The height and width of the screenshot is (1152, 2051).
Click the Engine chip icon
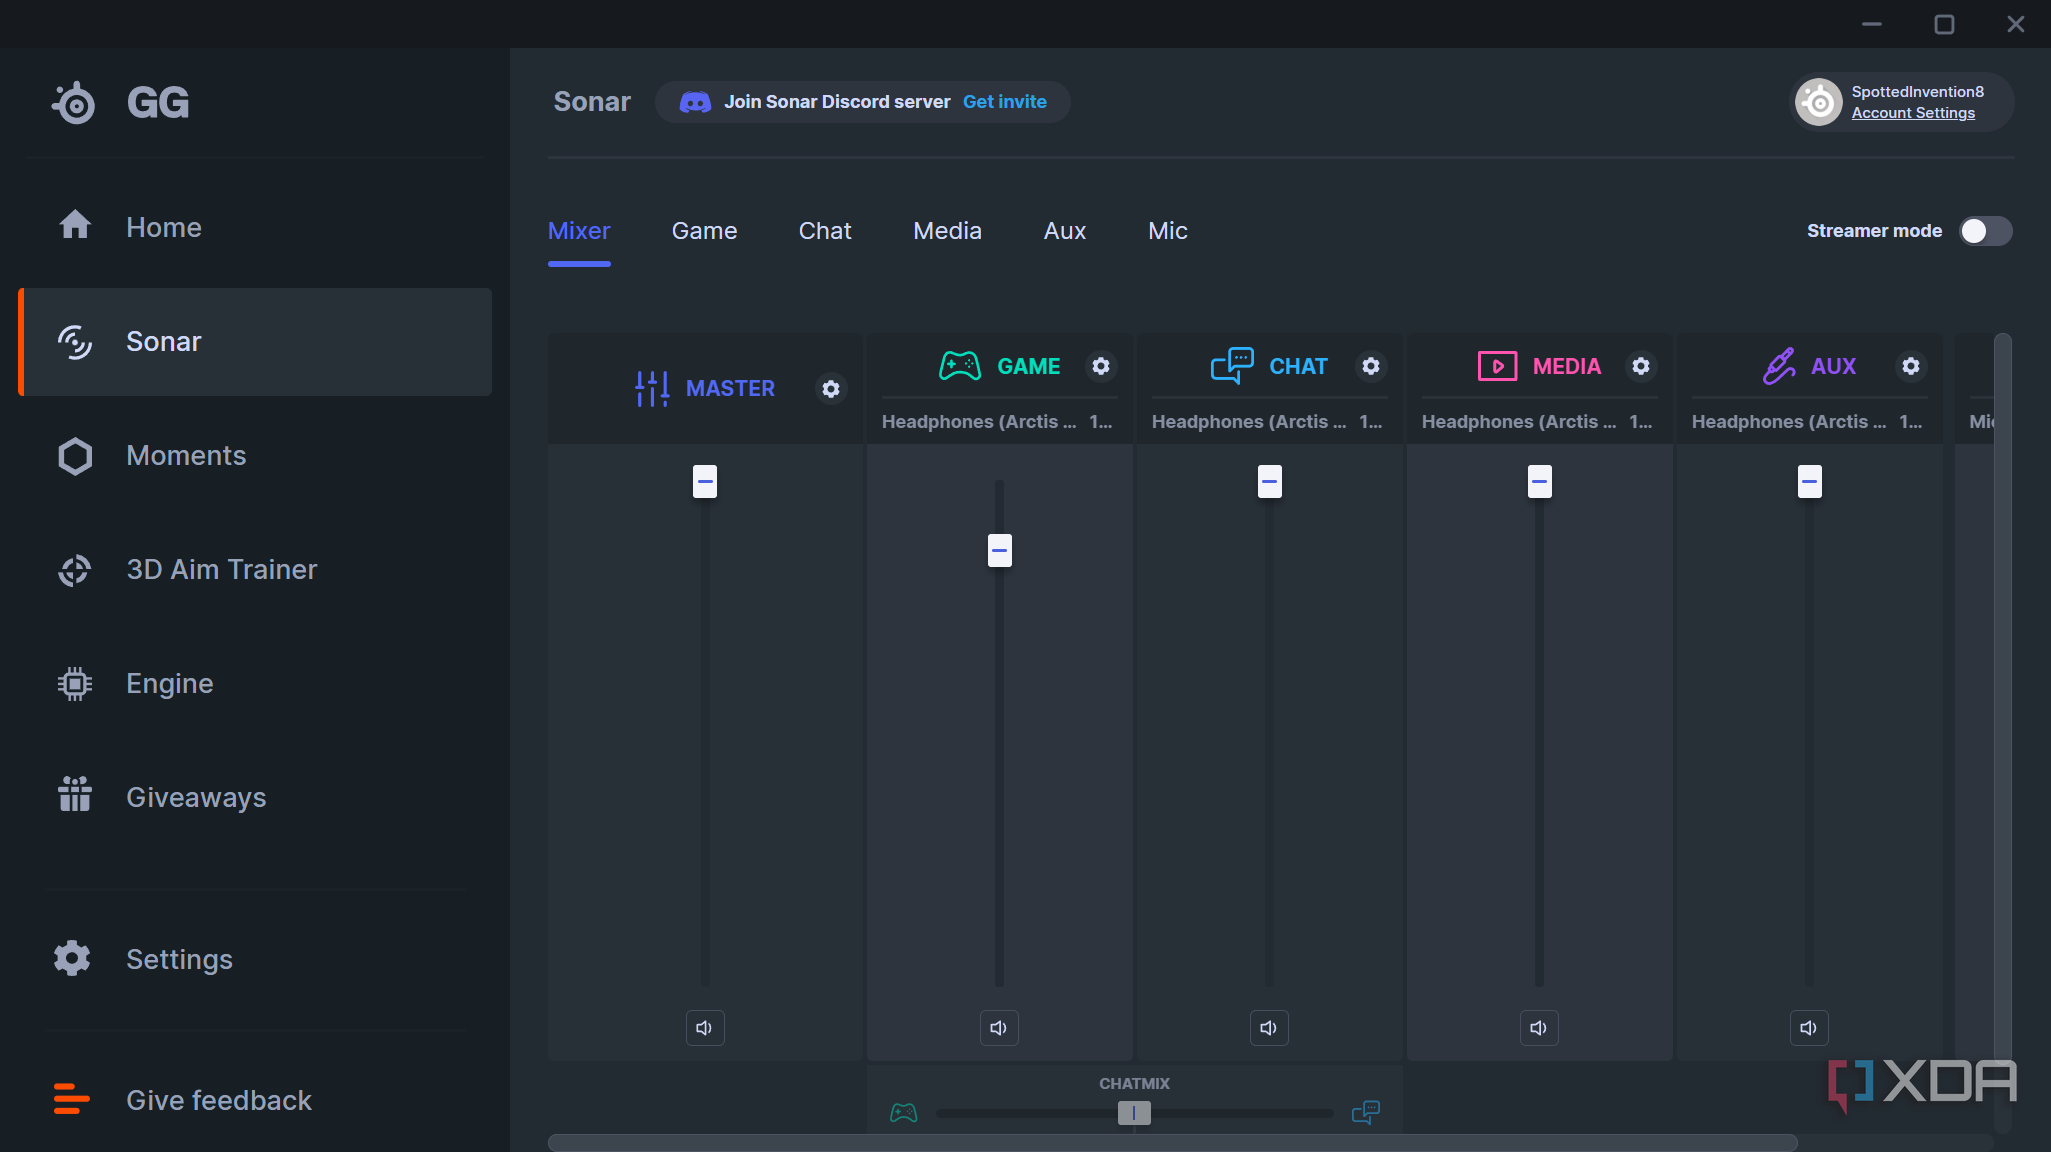(75, 684)
